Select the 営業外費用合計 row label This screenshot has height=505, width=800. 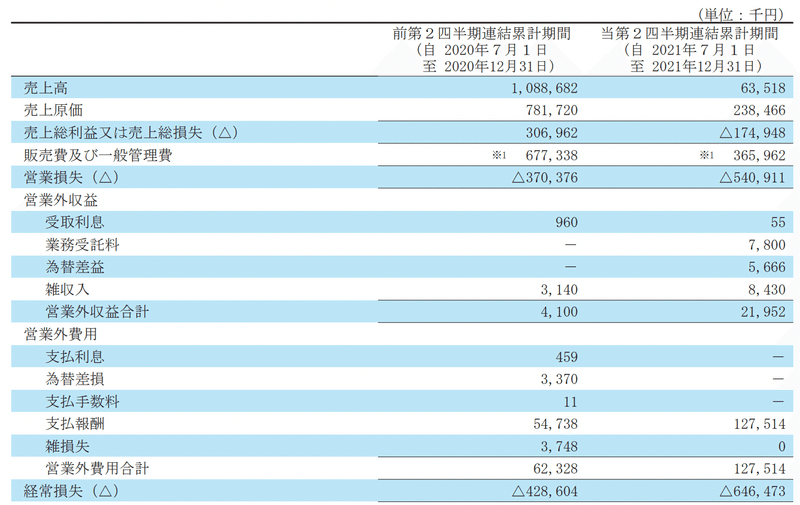tap(97, 469)
